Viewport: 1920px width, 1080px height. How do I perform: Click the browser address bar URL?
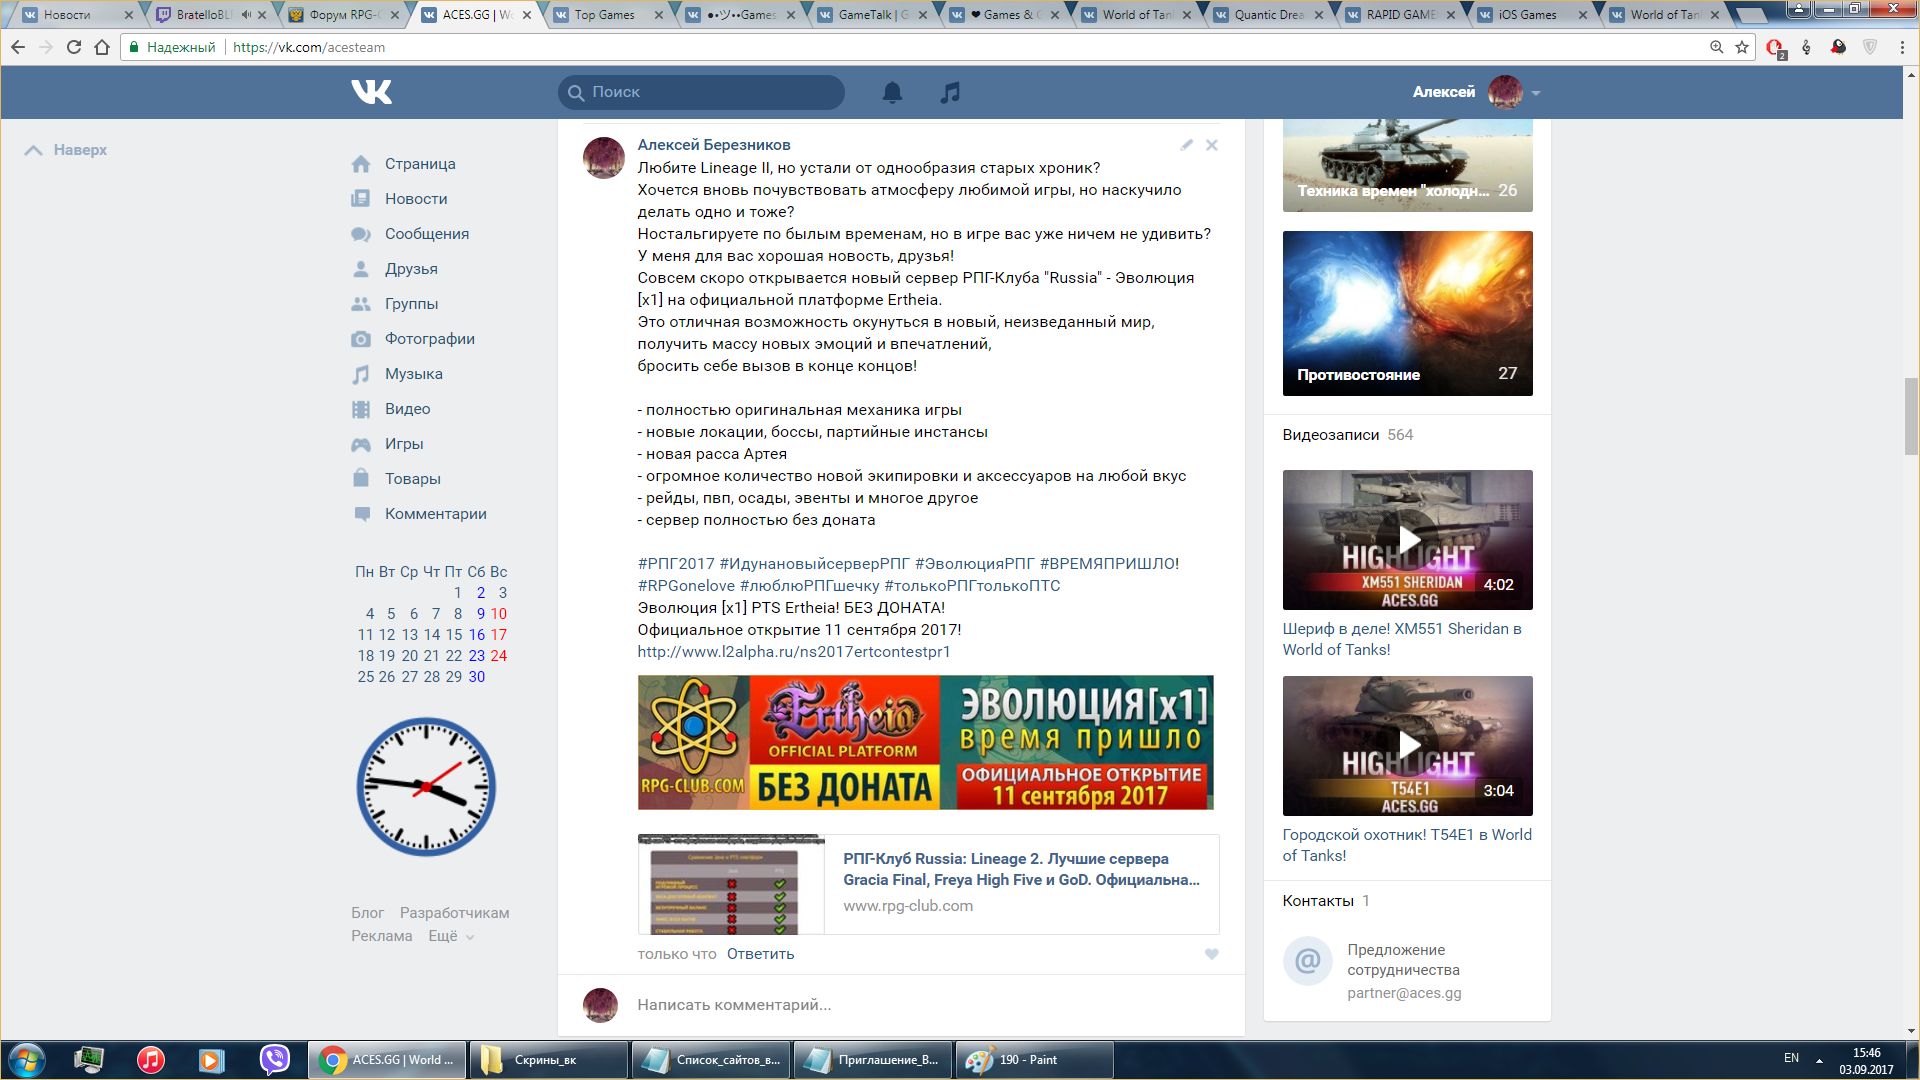(308, 47)
